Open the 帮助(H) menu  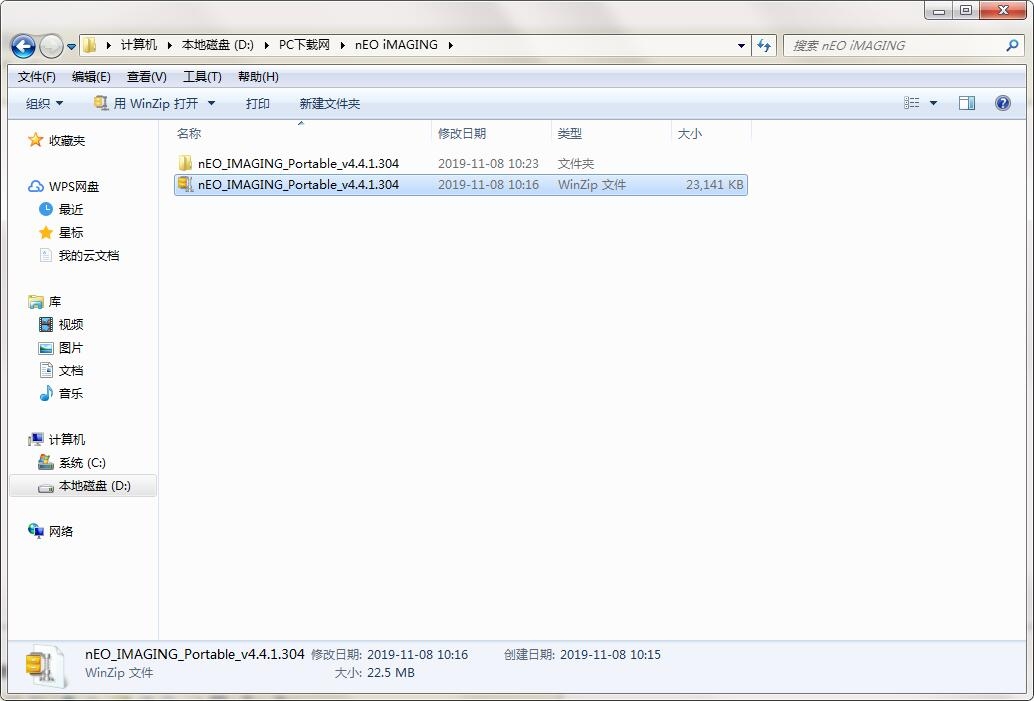click(258, 76)
